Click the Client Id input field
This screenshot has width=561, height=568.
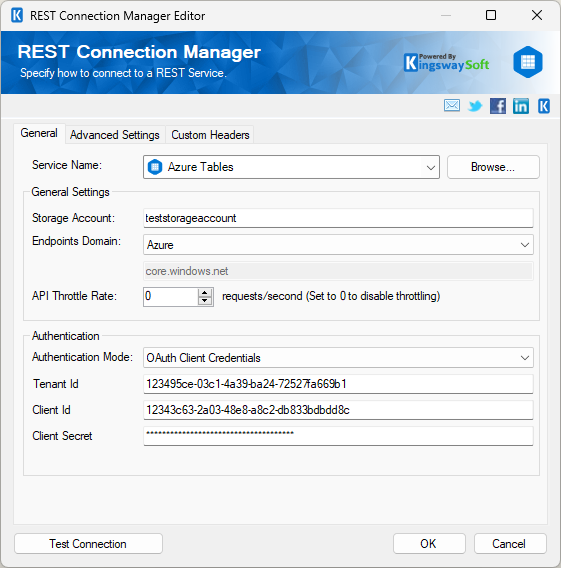click(x=338, y=410)
